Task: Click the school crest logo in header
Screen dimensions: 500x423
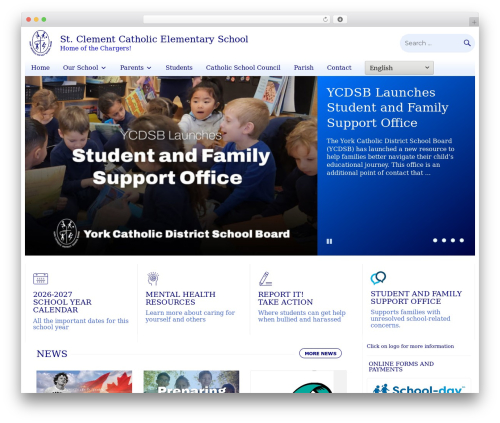Action: (x=41, y=43)
